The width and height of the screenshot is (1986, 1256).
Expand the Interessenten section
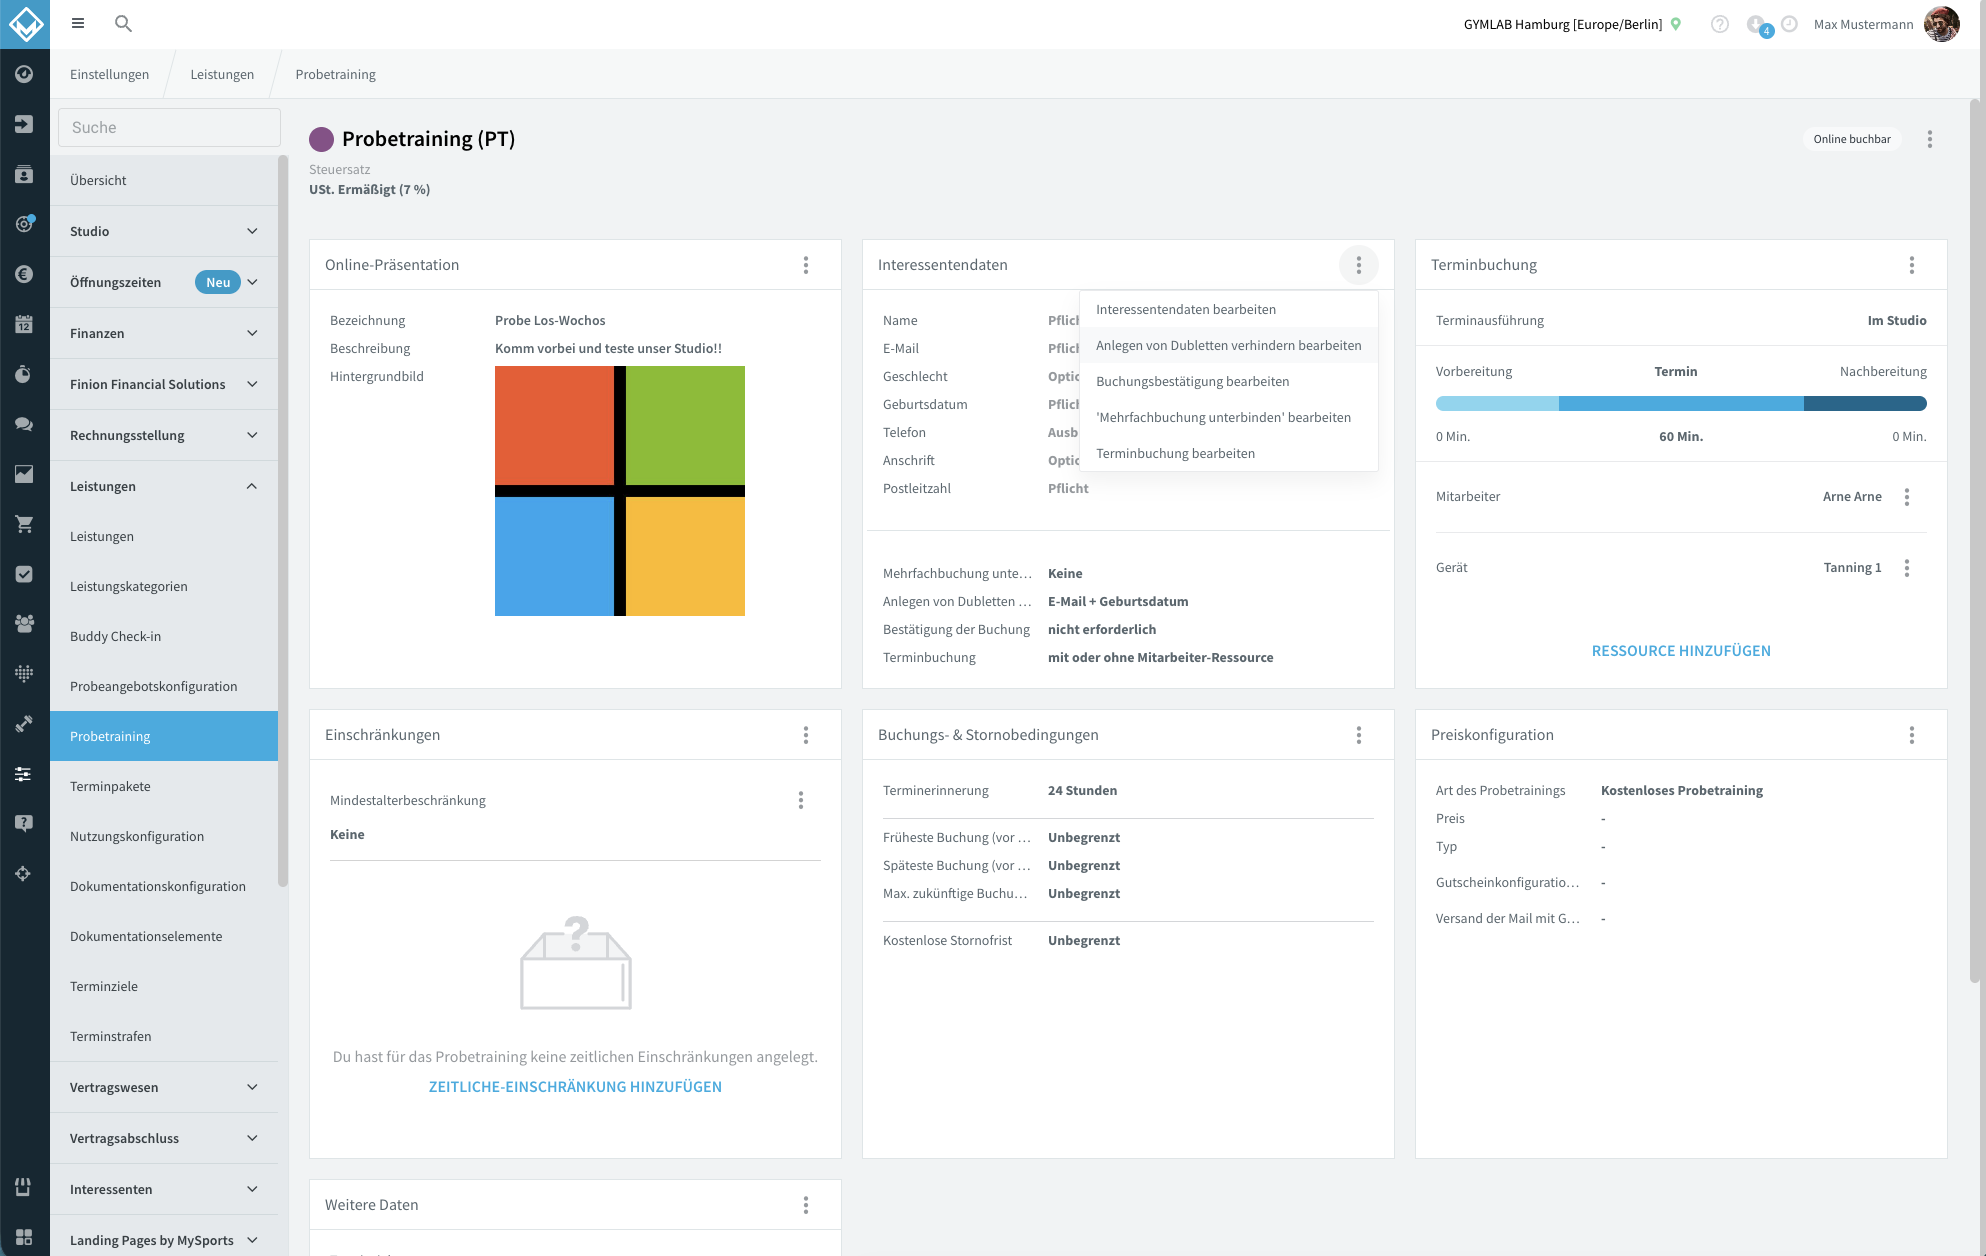click(x=251, y=1189)
